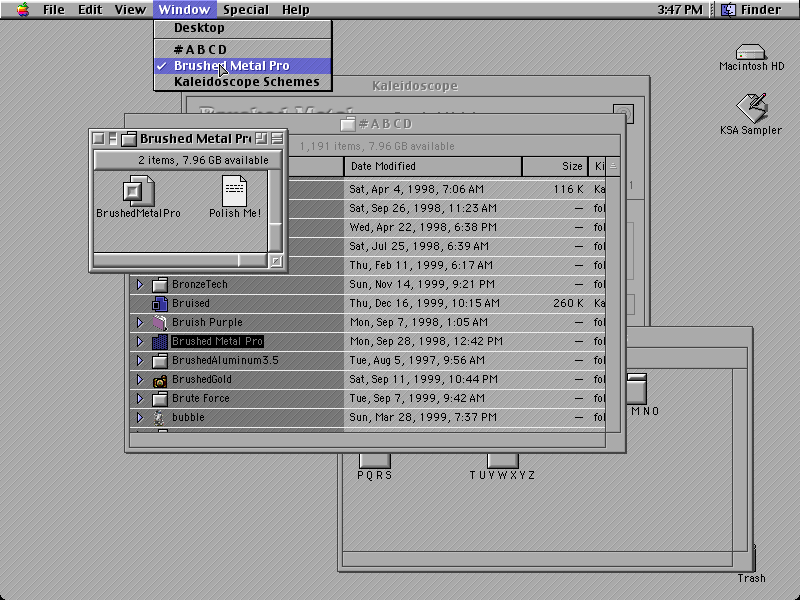Click the vertical scrollbar in Brushed Metal Pro window
Viewport: 800px width, 600px height.
click(x=275, y=212)
